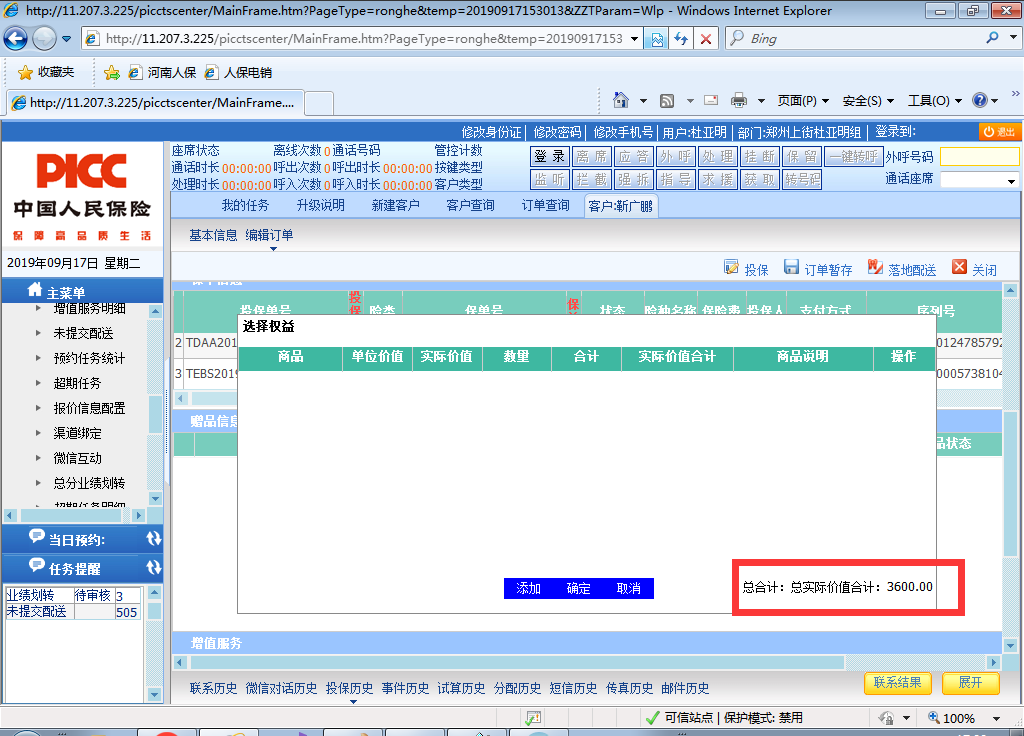
Task: Open the address bar history dropdown arrow
Action: (634, 39)
